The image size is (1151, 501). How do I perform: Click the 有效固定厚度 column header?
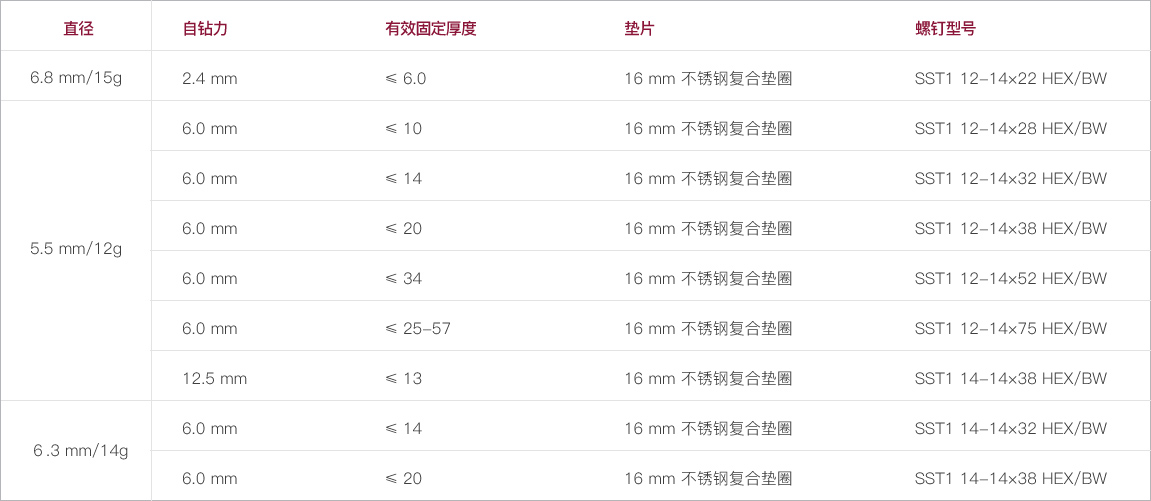click(431, 29)
